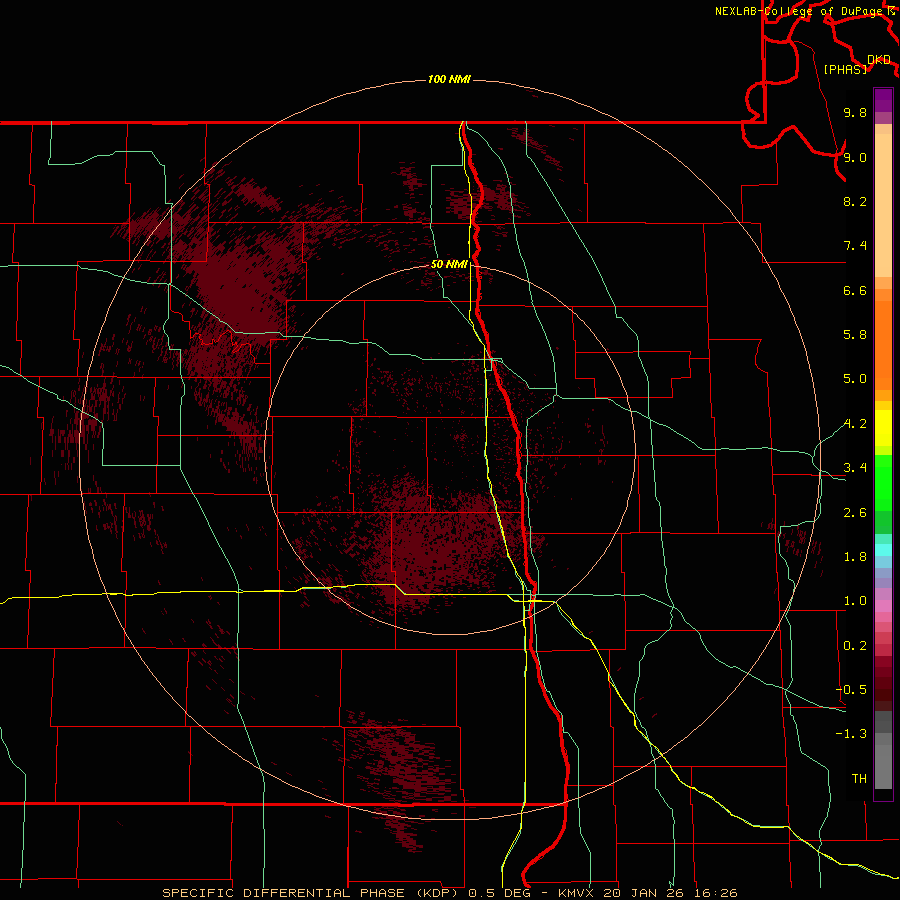Click the orange segment of the color bar
Screen dimensions: 900x900
883,345
